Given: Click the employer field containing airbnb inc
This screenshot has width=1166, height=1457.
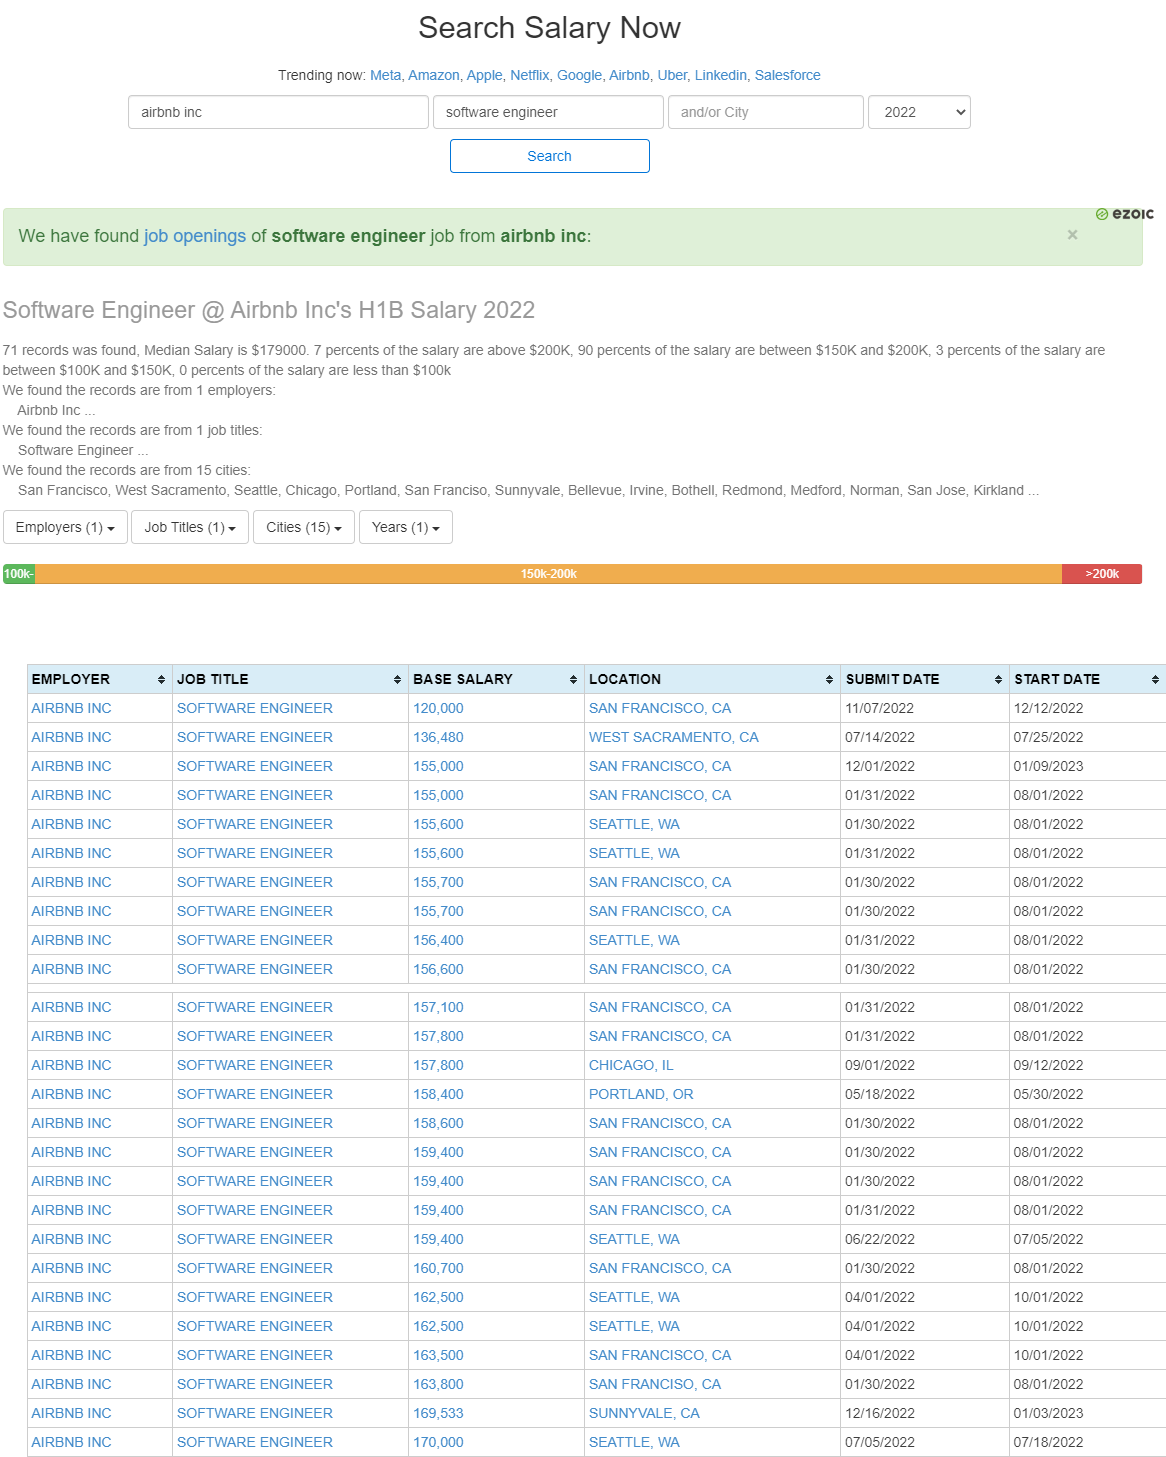Looking at the screenshot, I should 278,112.
